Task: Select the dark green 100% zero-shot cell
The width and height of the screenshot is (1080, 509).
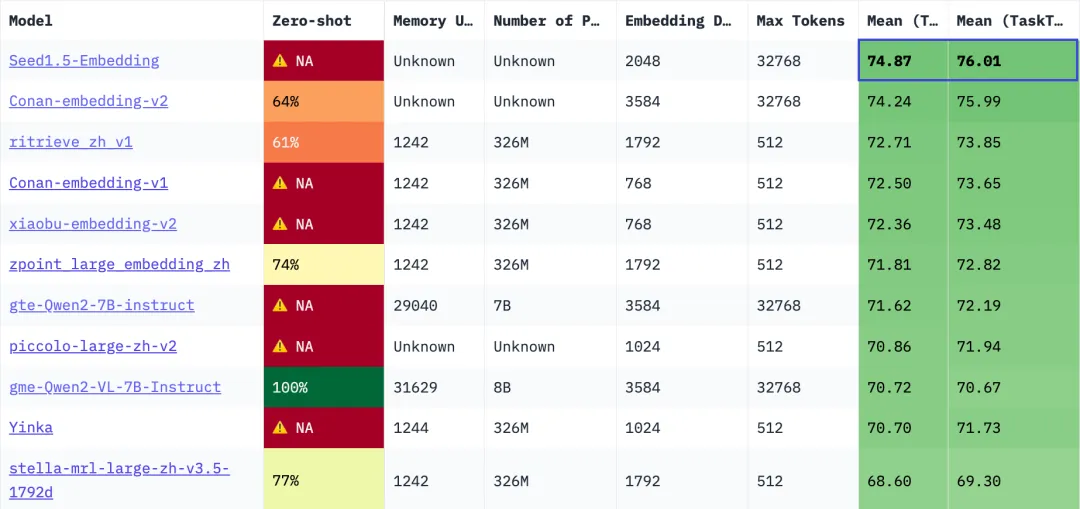Action: click(324, 387)
